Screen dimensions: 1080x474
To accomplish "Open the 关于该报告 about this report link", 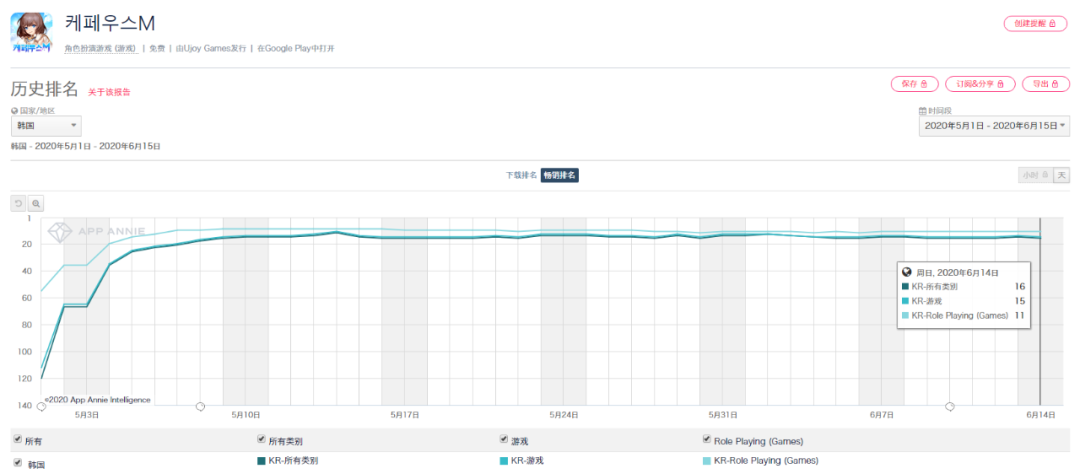I will 109,92.
